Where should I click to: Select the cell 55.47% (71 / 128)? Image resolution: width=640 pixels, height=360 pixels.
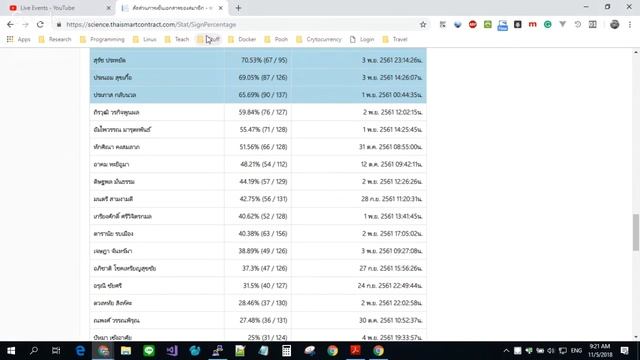pyautogui.click(x=258, y=129)
